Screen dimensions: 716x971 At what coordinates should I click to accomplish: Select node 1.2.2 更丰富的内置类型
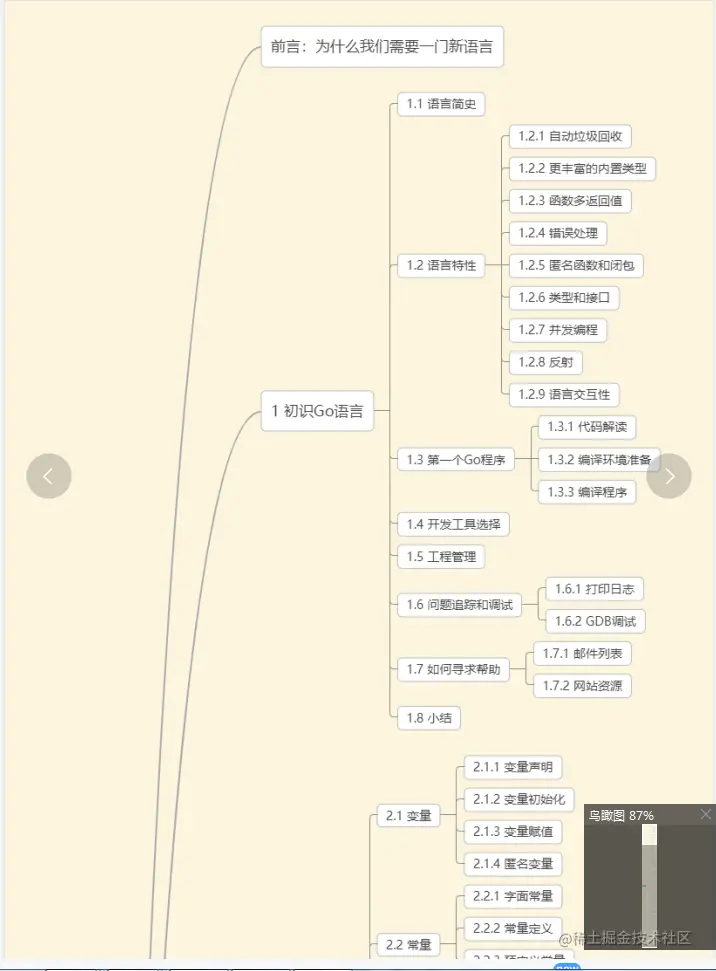point(582,168)
